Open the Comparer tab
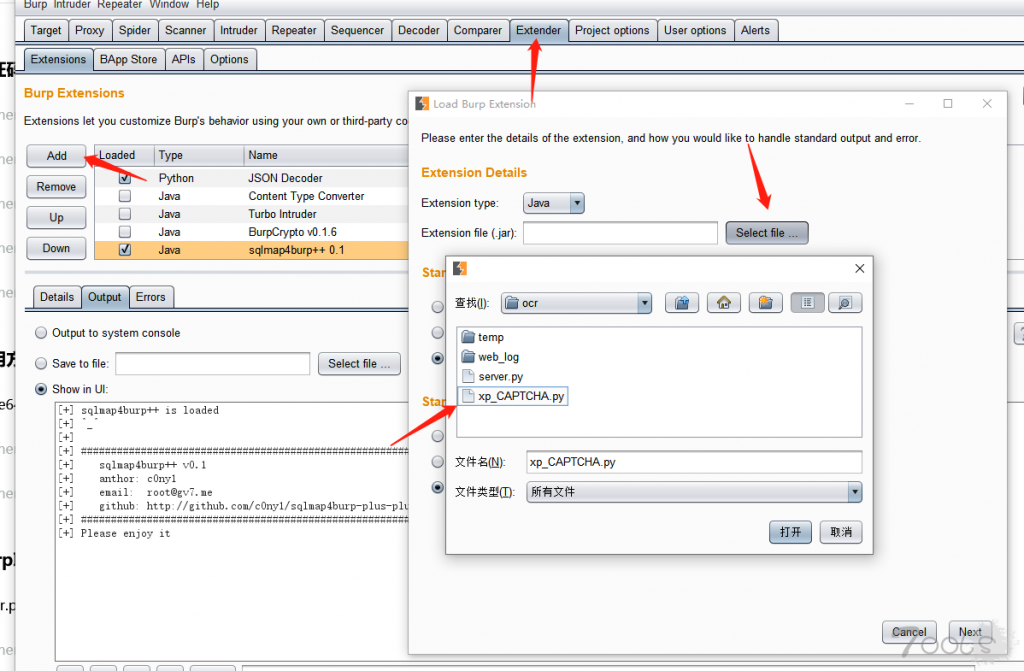Image resolution: width=1024 pixels, height=671 pixels. [x=478, y=30]
